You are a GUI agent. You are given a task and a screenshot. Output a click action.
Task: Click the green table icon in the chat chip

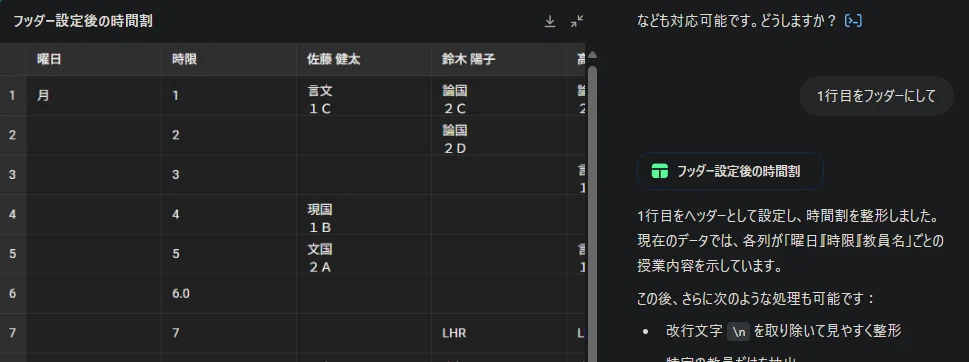[x=659, y=171]
